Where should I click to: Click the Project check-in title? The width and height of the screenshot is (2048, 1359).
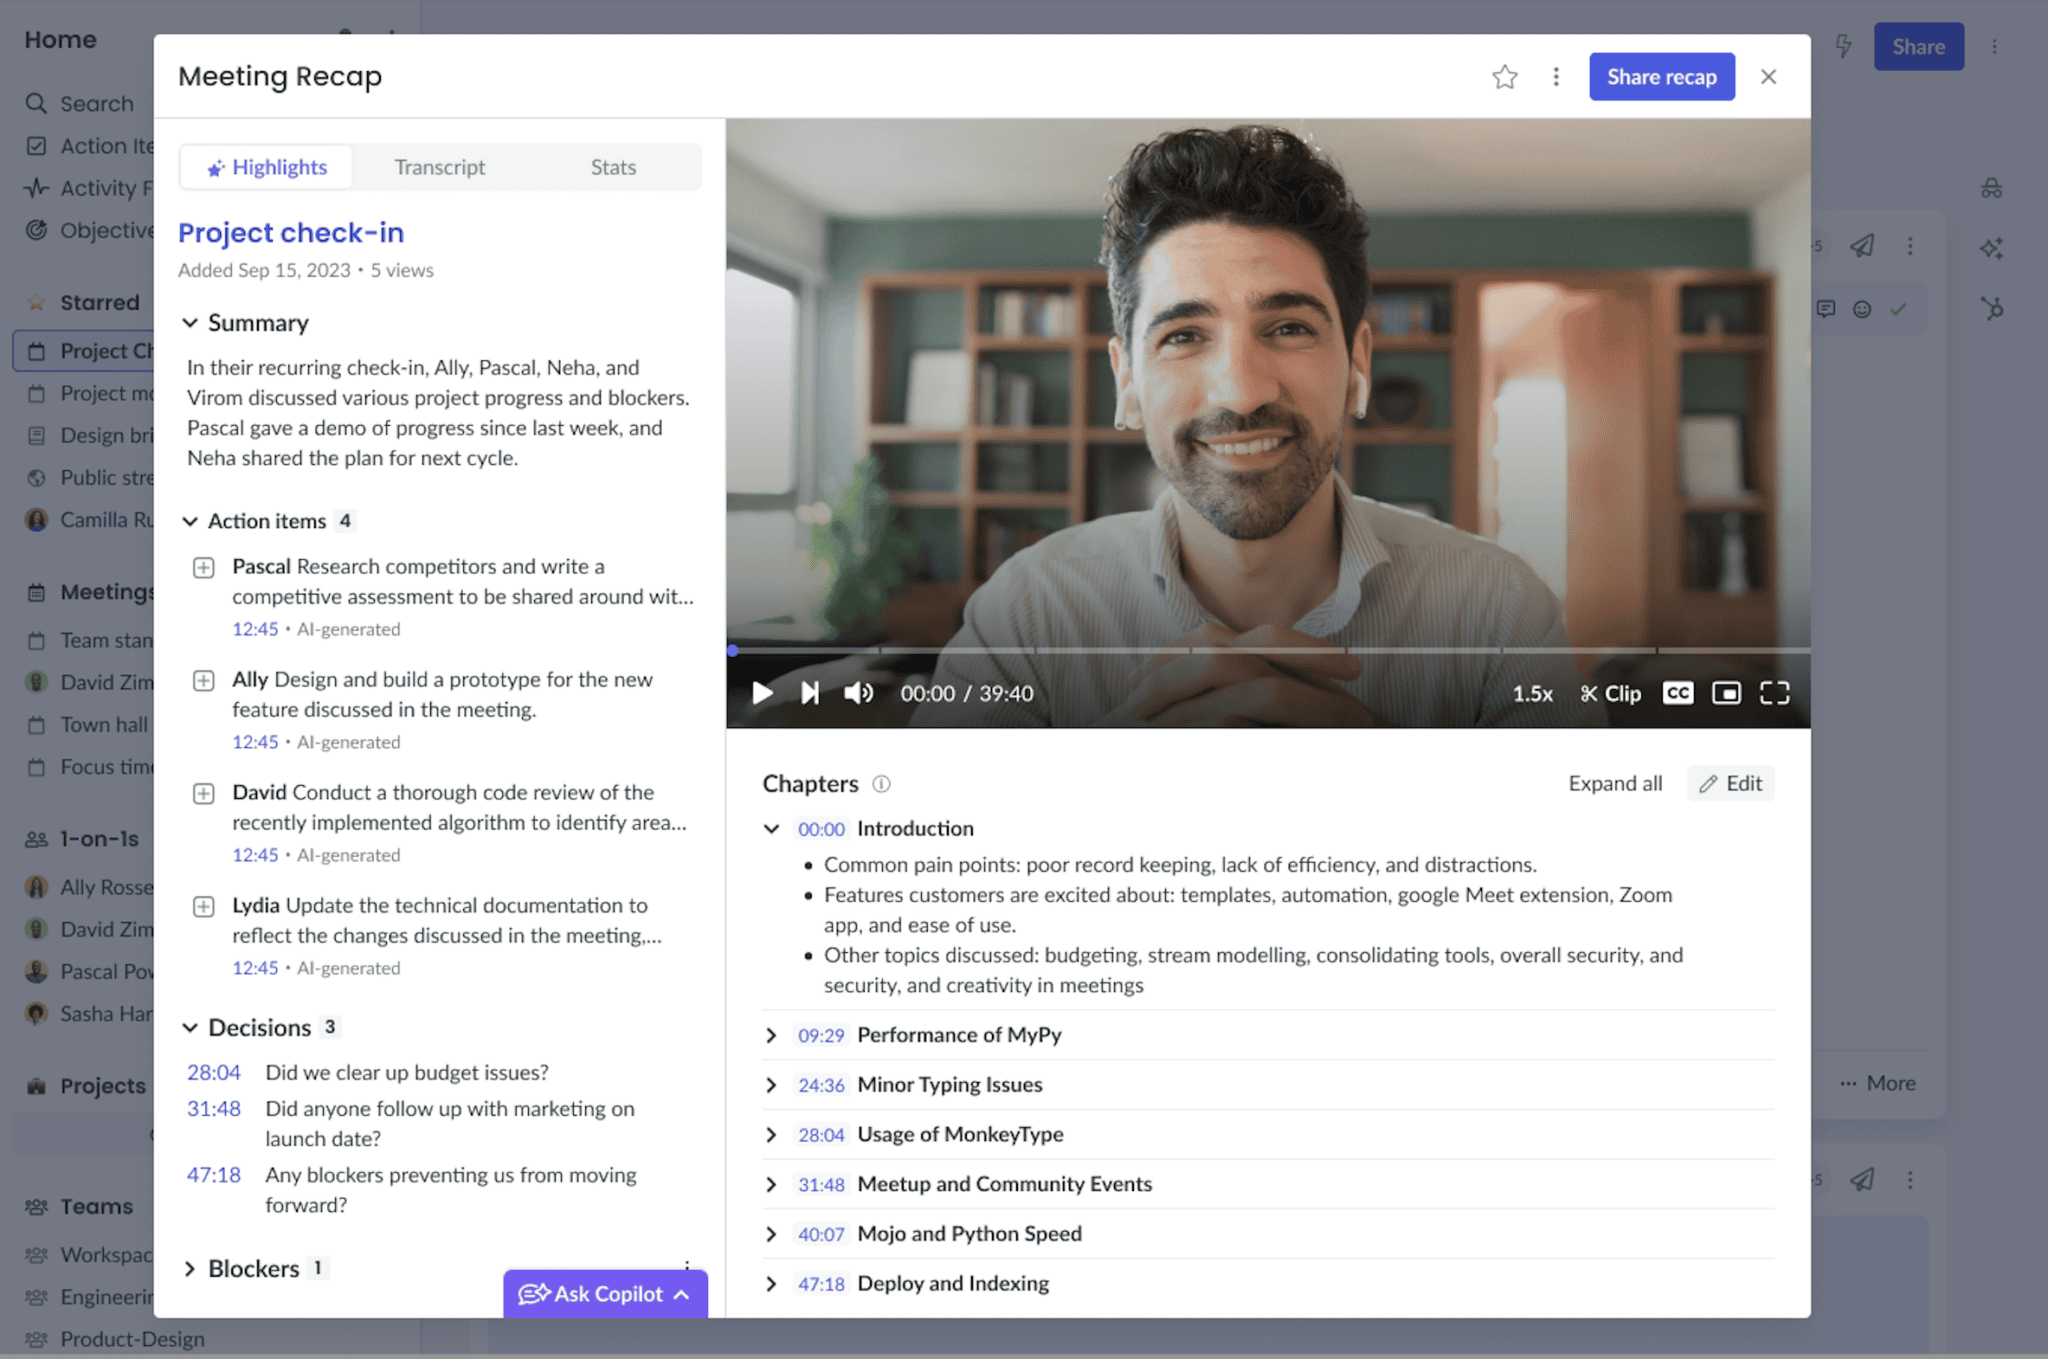[x=291, y=233]
